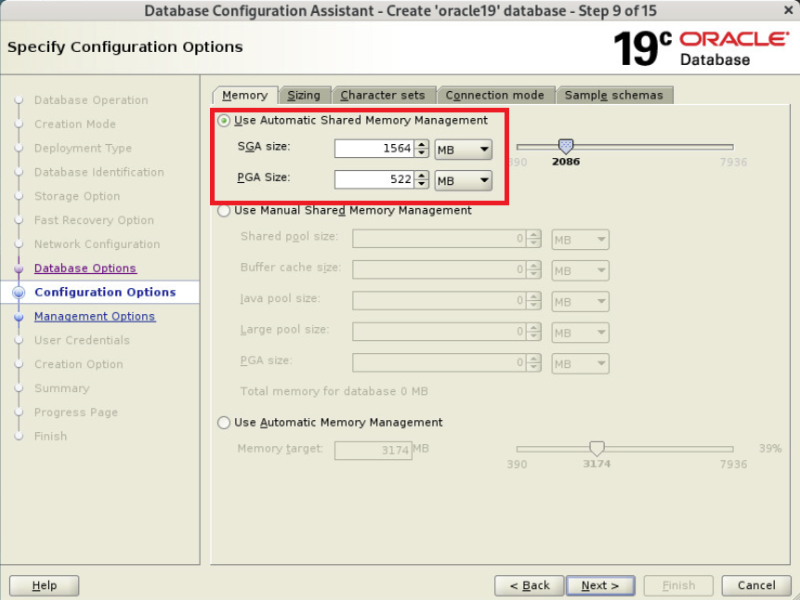Click Storage Option step label
800x600 pixels.
tap(77, 196)
